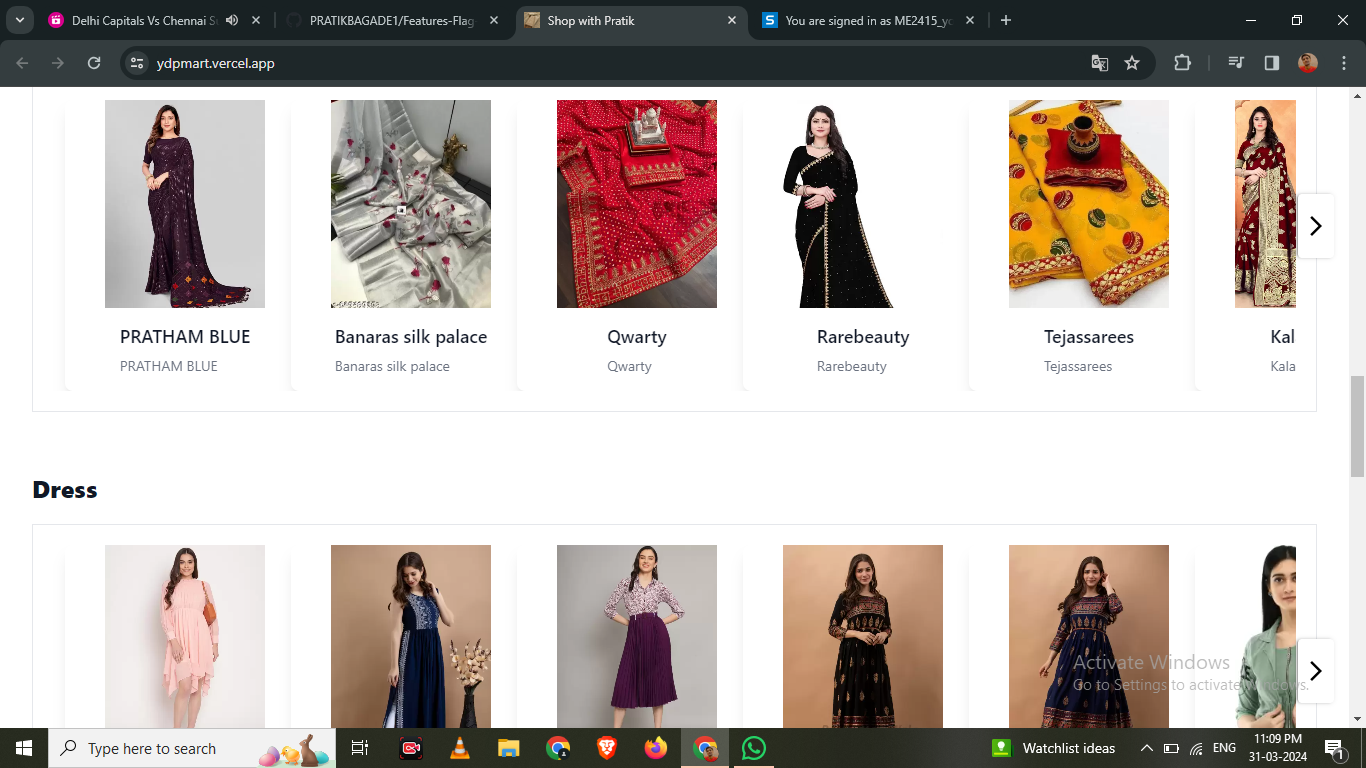
Task: View site information icon in address bar
Action: point(138,63)
